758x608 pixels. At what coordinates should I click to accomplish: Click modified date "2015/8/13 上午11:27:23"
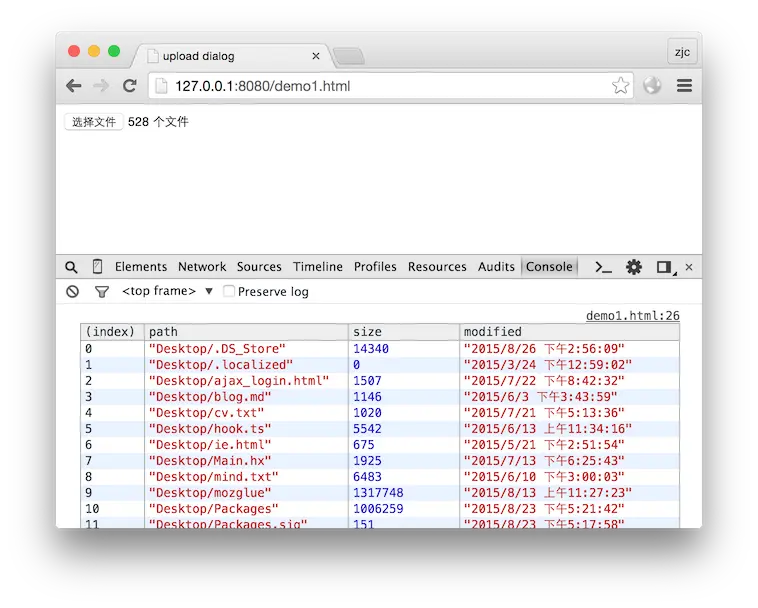pyautogui.click(x=548, y=492)
